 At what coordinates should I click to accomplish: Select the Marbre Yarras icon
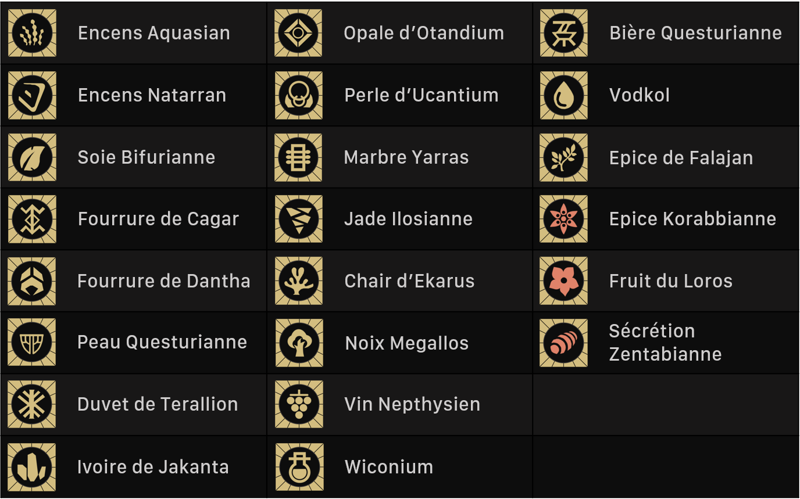(298, 157)
